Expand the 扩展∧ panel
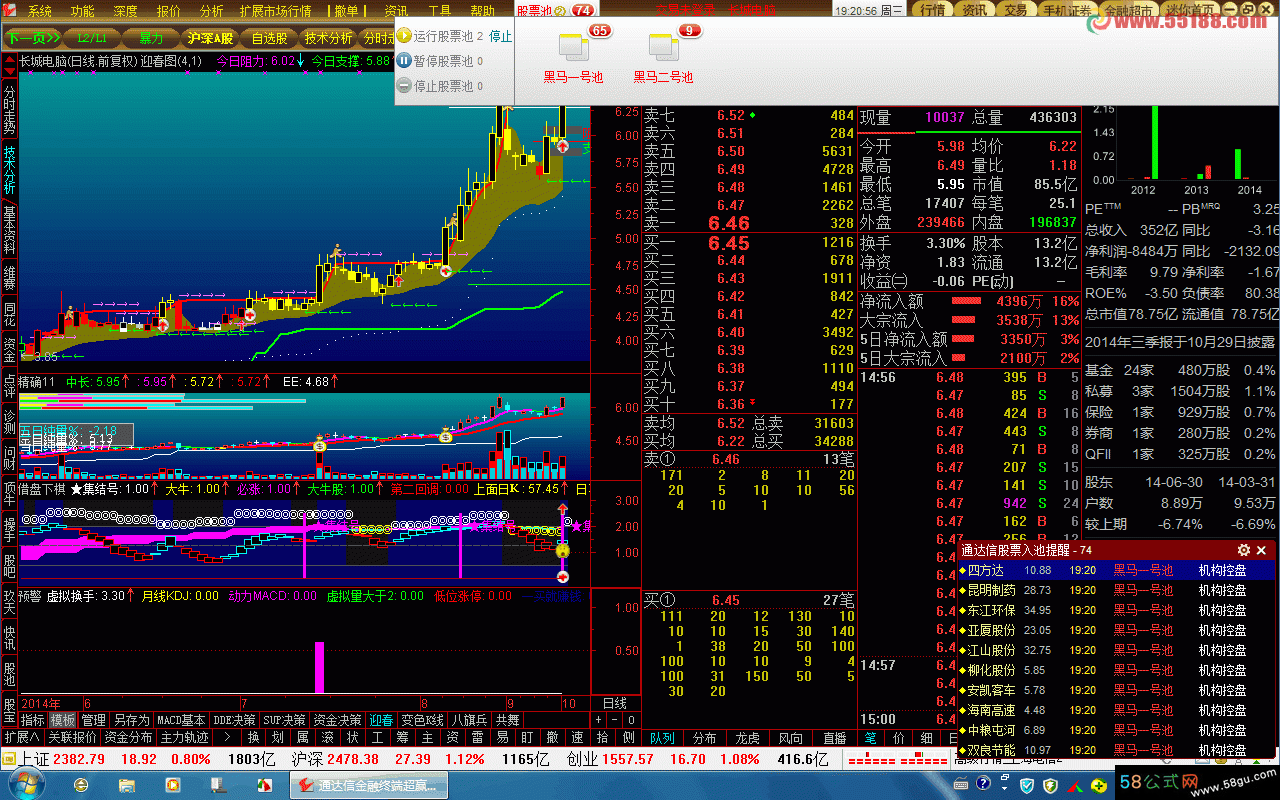Screen dimensions: 1280x800 22,738
